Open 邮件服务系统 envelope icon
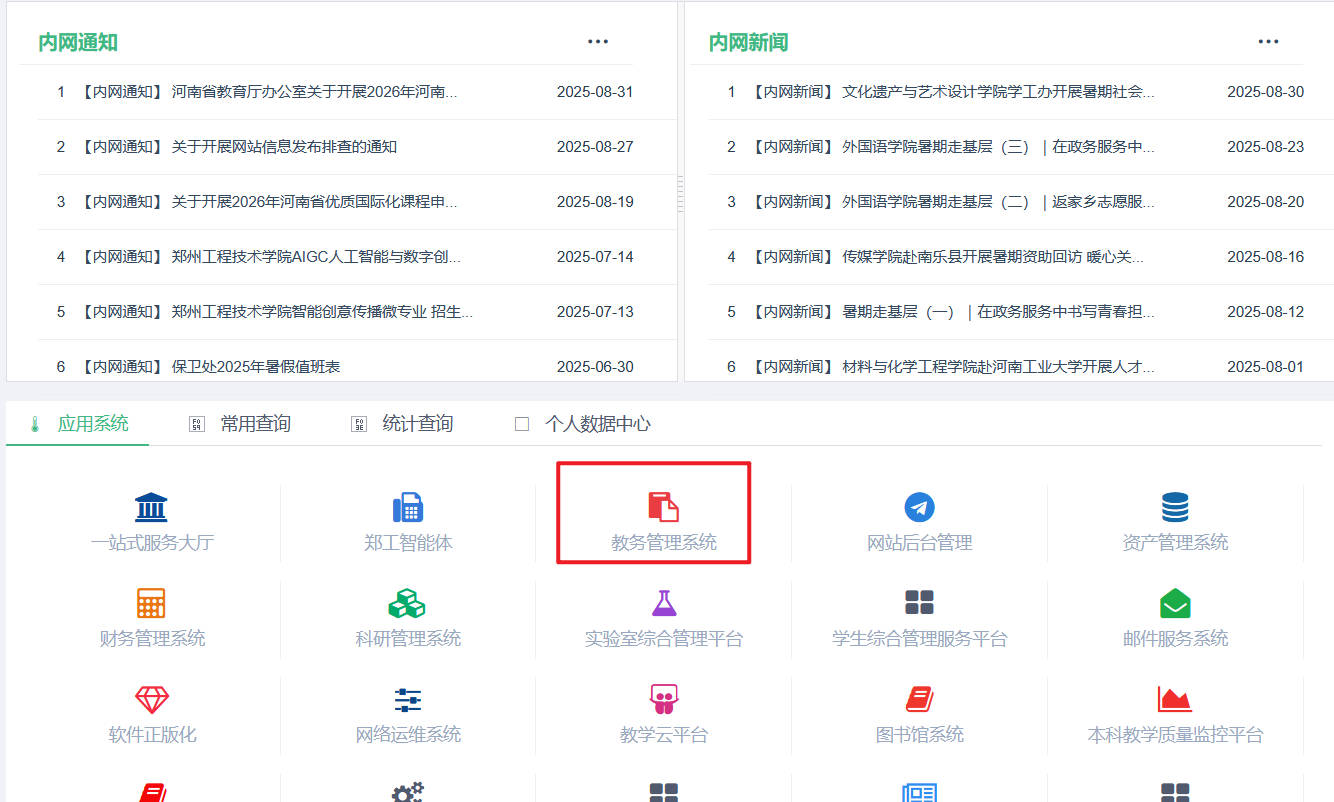 coord(1175,603)
